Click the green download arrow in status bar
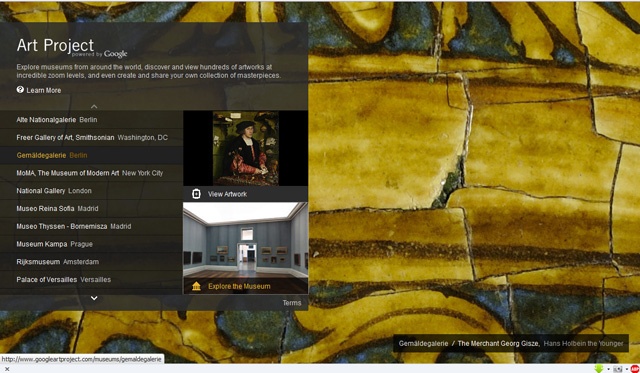This screenshot has width=640, height=373. pyautogui.click(x=599, y=369)
